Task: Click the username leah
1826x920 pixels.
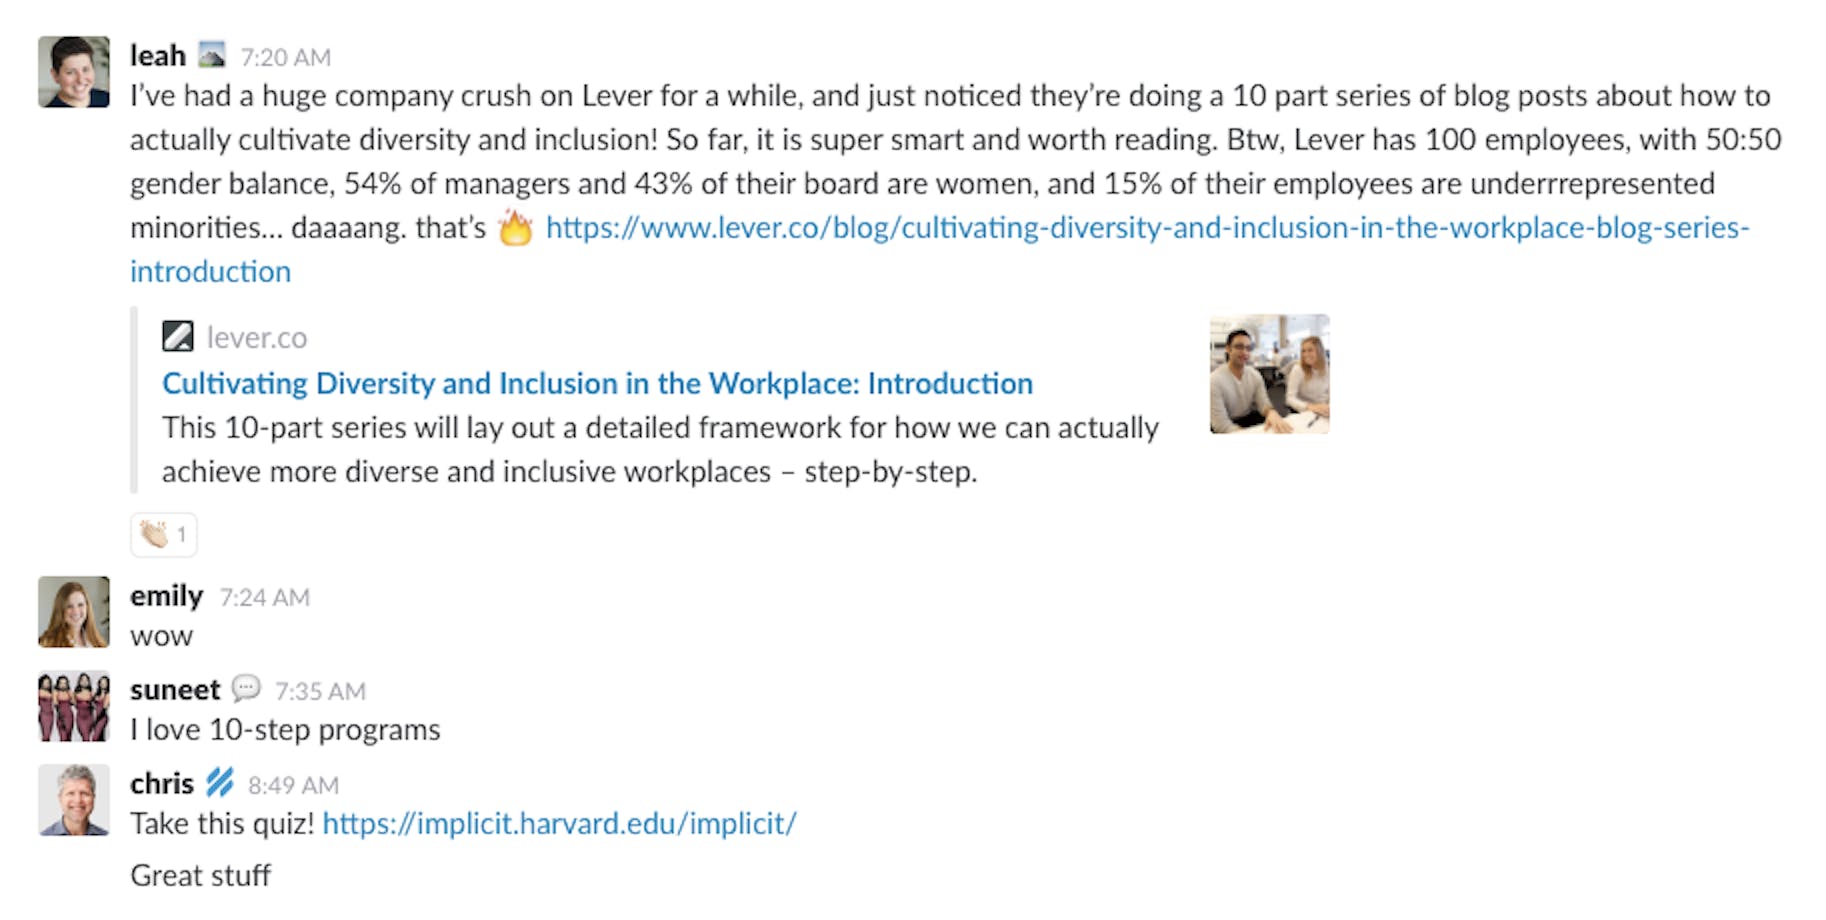Action: tap(158, 55)
